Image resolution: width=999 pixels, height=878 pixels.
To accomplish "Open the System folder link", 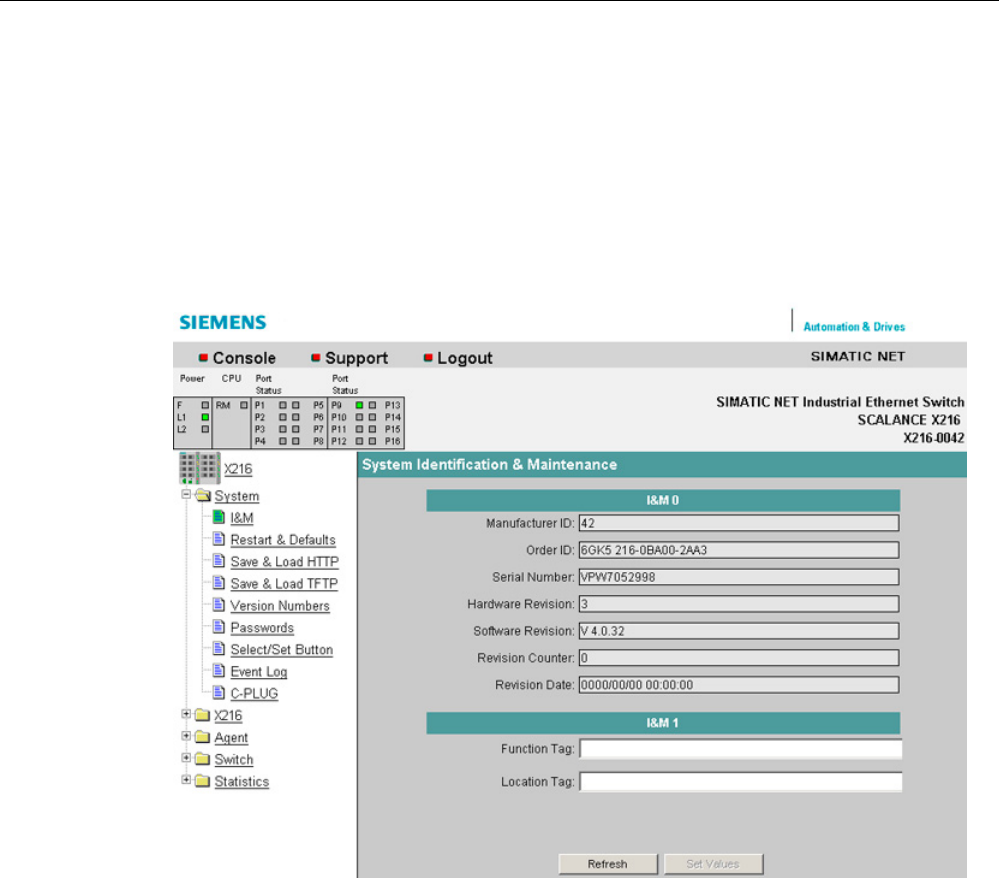I will click(x=236, y=496).
